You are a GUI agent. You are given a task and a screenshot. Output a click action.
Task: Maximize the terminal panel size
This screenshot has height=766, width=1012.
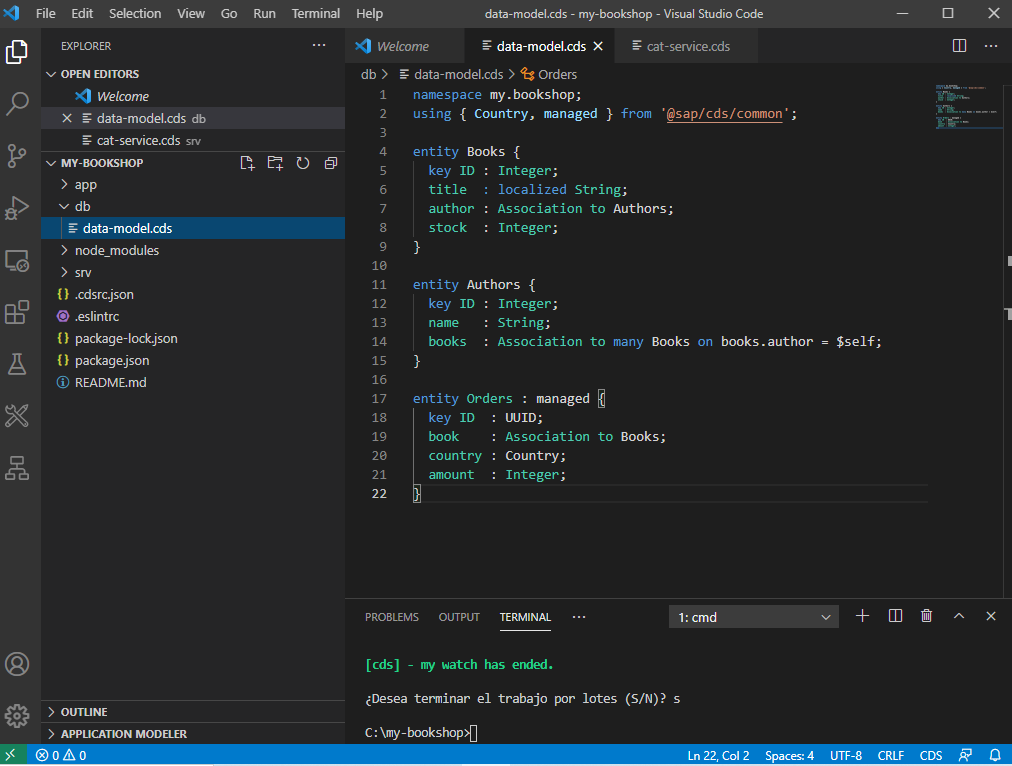pos(959,617)
